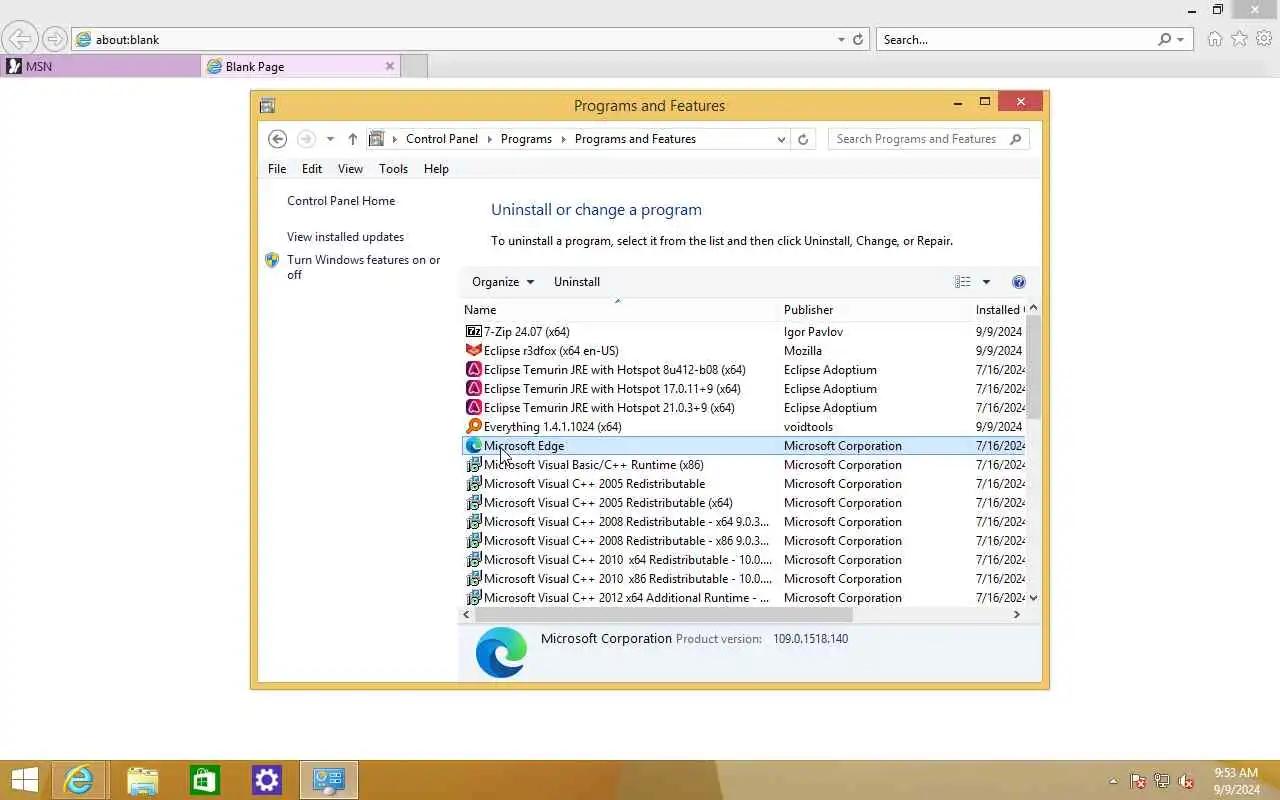The width and height of the screenshot is (1280, 800).
Task: Open View installed updates link
Action: point(345,237)
